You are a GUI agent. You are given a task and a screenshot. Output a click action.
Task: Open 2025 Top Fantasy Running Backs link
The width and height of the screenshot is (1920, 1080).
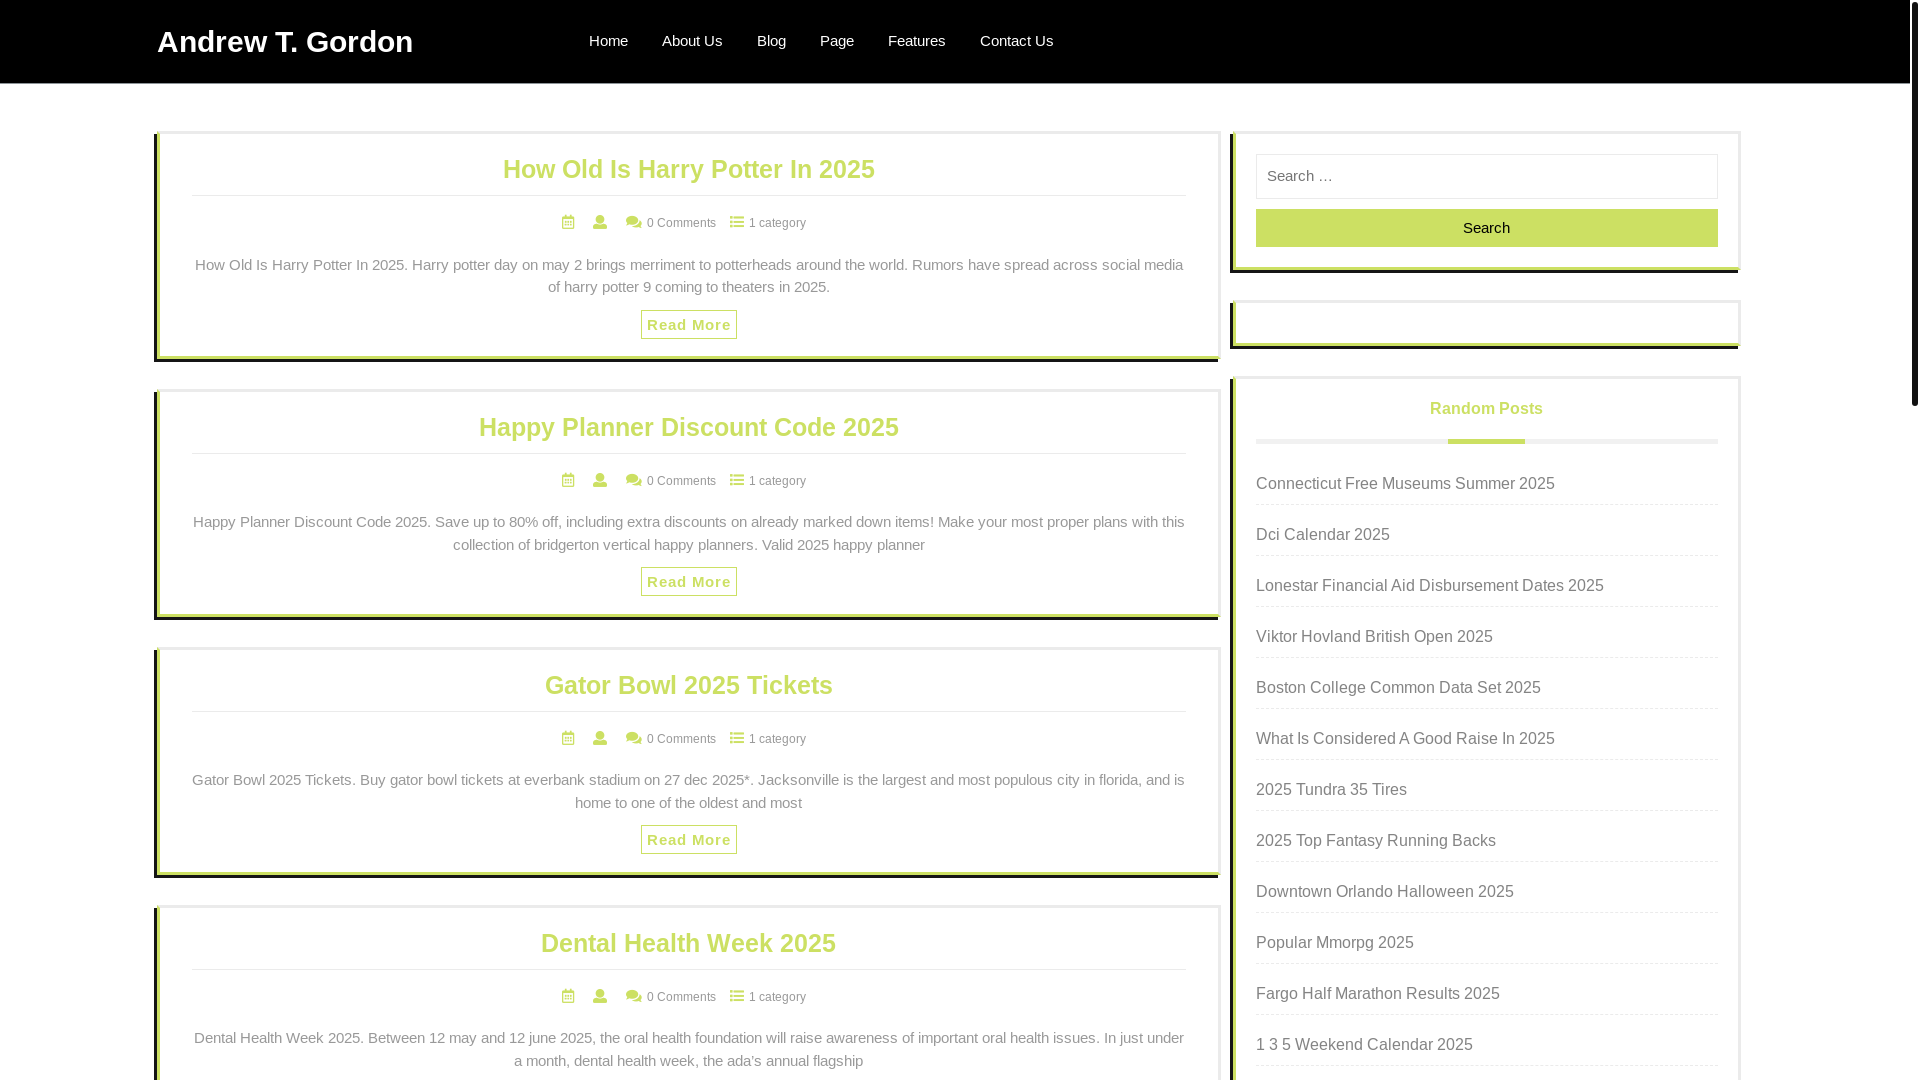coord(1376,841)
